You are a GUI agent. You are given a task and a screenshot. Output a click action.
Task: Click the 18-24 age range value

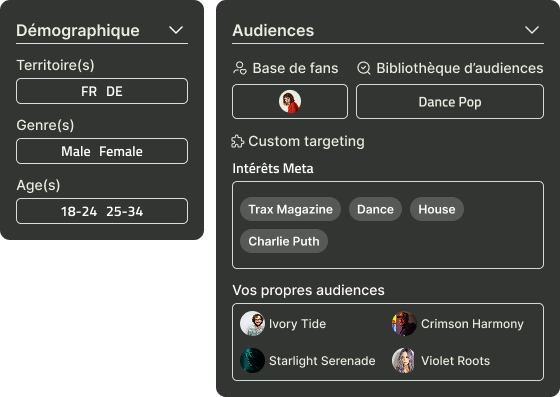click(x=79, y=211)
